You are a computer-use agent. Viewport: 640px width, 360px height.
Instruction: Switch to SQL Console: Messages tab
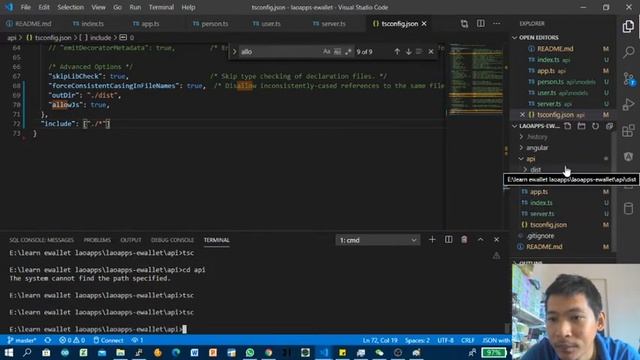(42, 240)
